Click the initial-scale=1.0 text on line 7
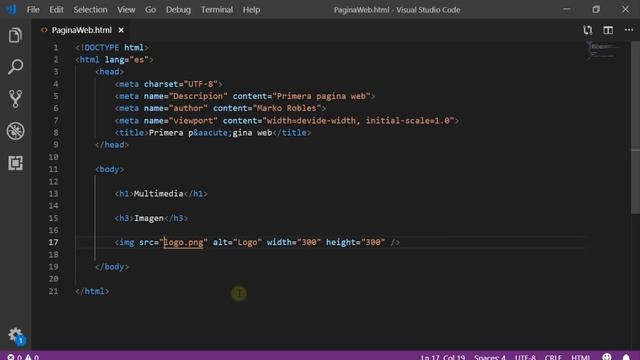The height and width of the screenshot is (360, 640). [407, 120]
